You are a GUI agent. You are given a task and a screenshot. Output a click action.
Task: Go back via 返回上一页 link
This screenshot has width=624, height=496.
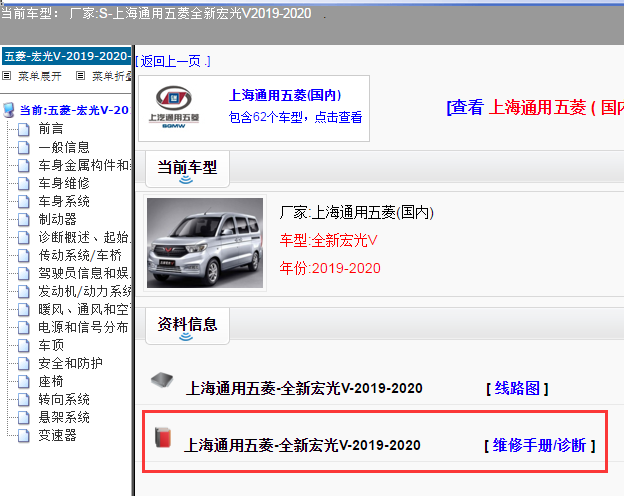tap(173, 61)
